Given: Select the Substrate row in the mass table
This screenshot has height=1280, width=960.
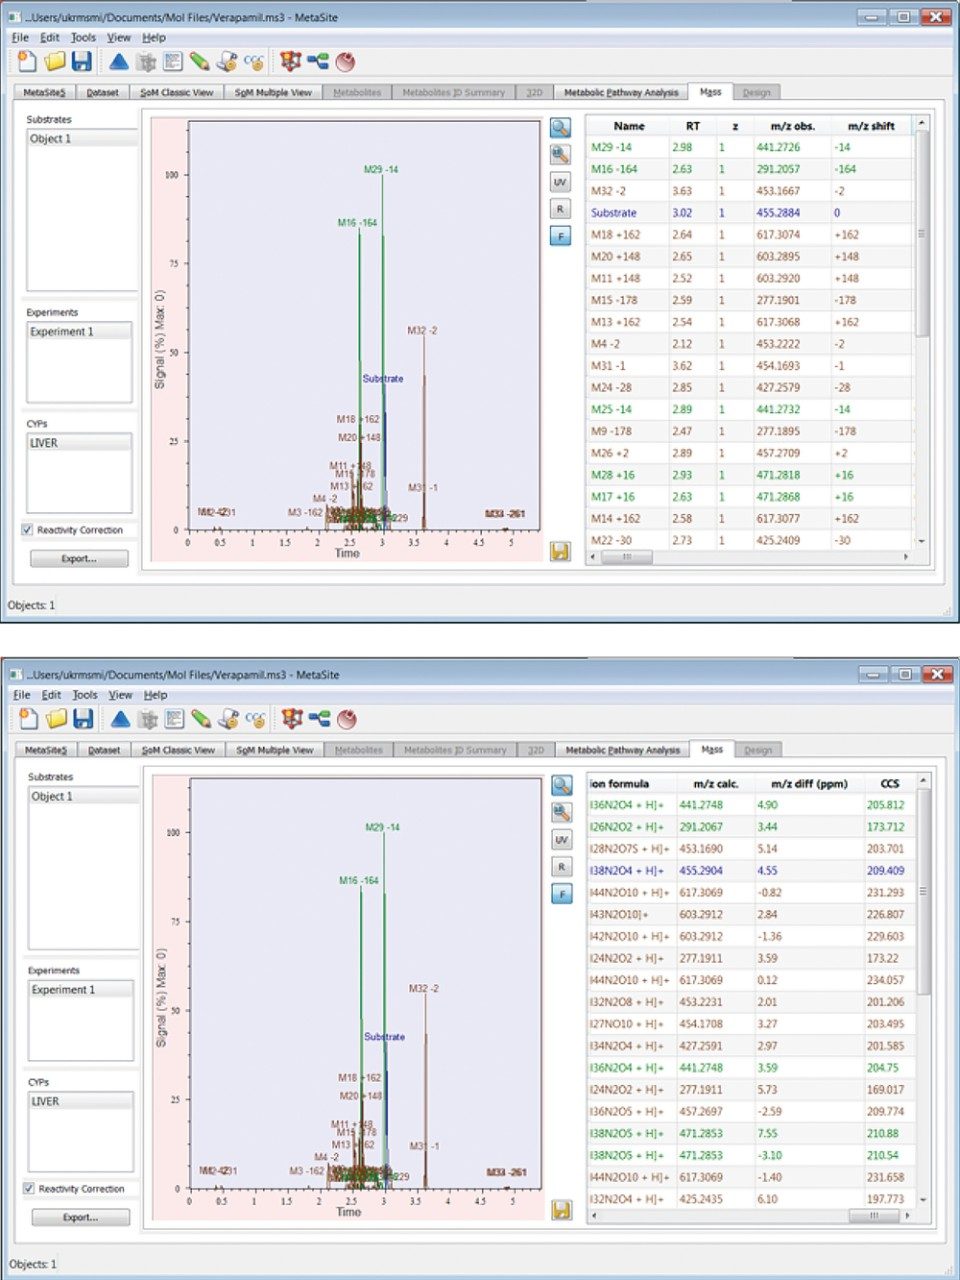Looking at the screenshot, I should (x=750, y=213).
